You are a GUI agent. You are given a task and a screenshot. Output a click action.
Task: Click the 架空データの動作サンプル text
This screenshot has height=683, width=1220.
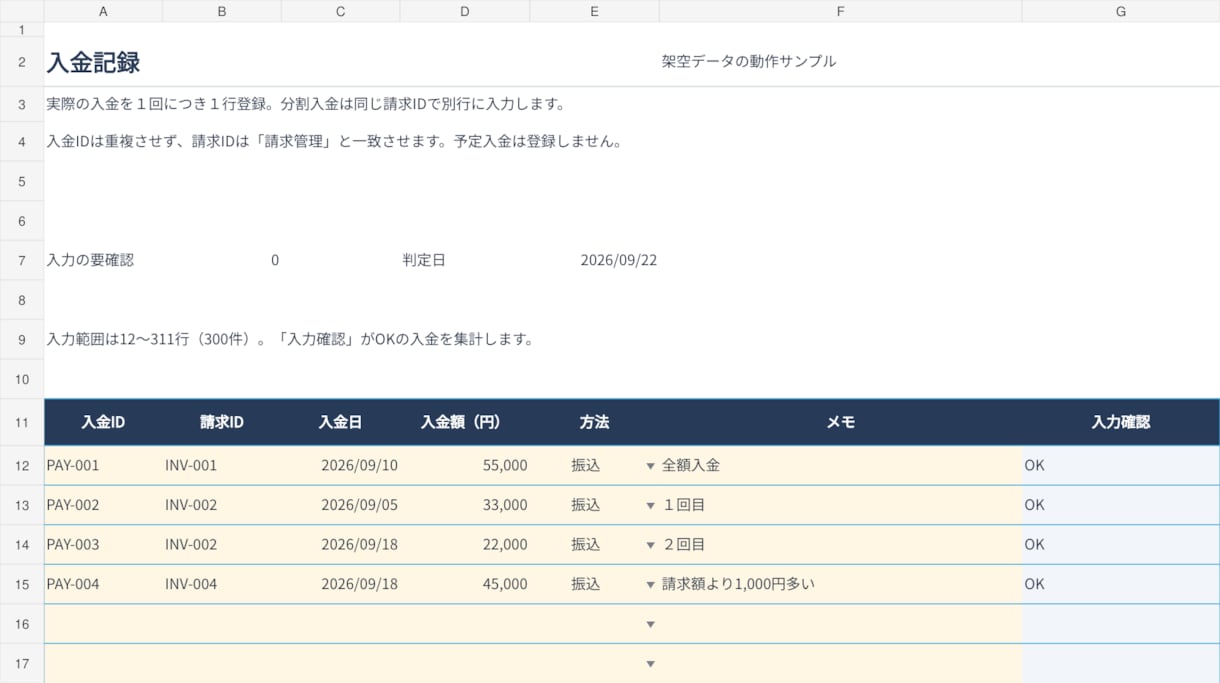coord(749,61)
